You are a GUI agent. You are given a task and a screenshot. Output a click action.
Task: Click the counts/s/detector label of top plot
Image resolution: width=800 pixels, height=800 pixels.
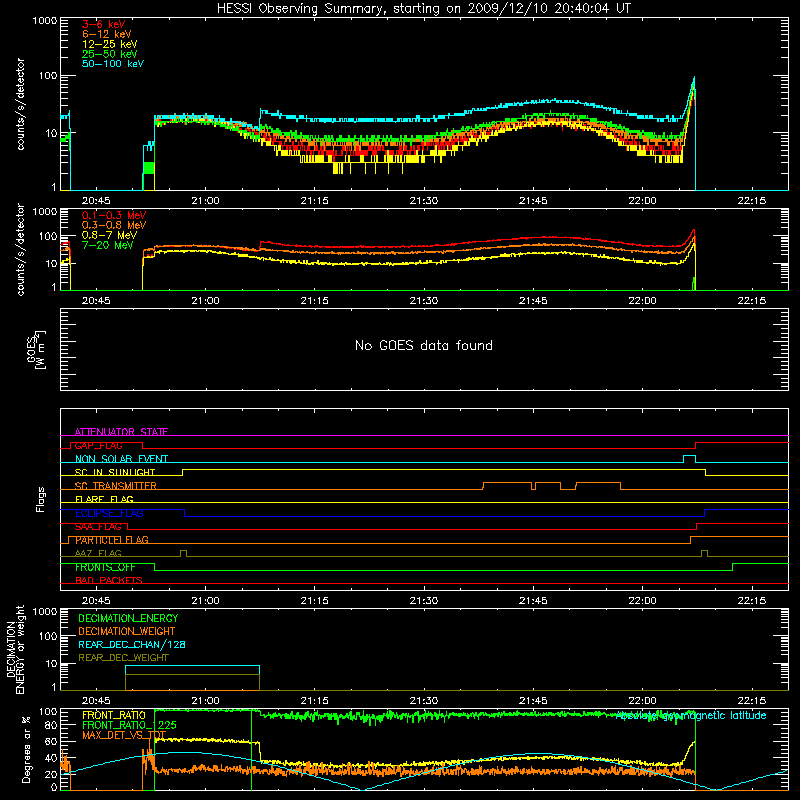[20, 104]
